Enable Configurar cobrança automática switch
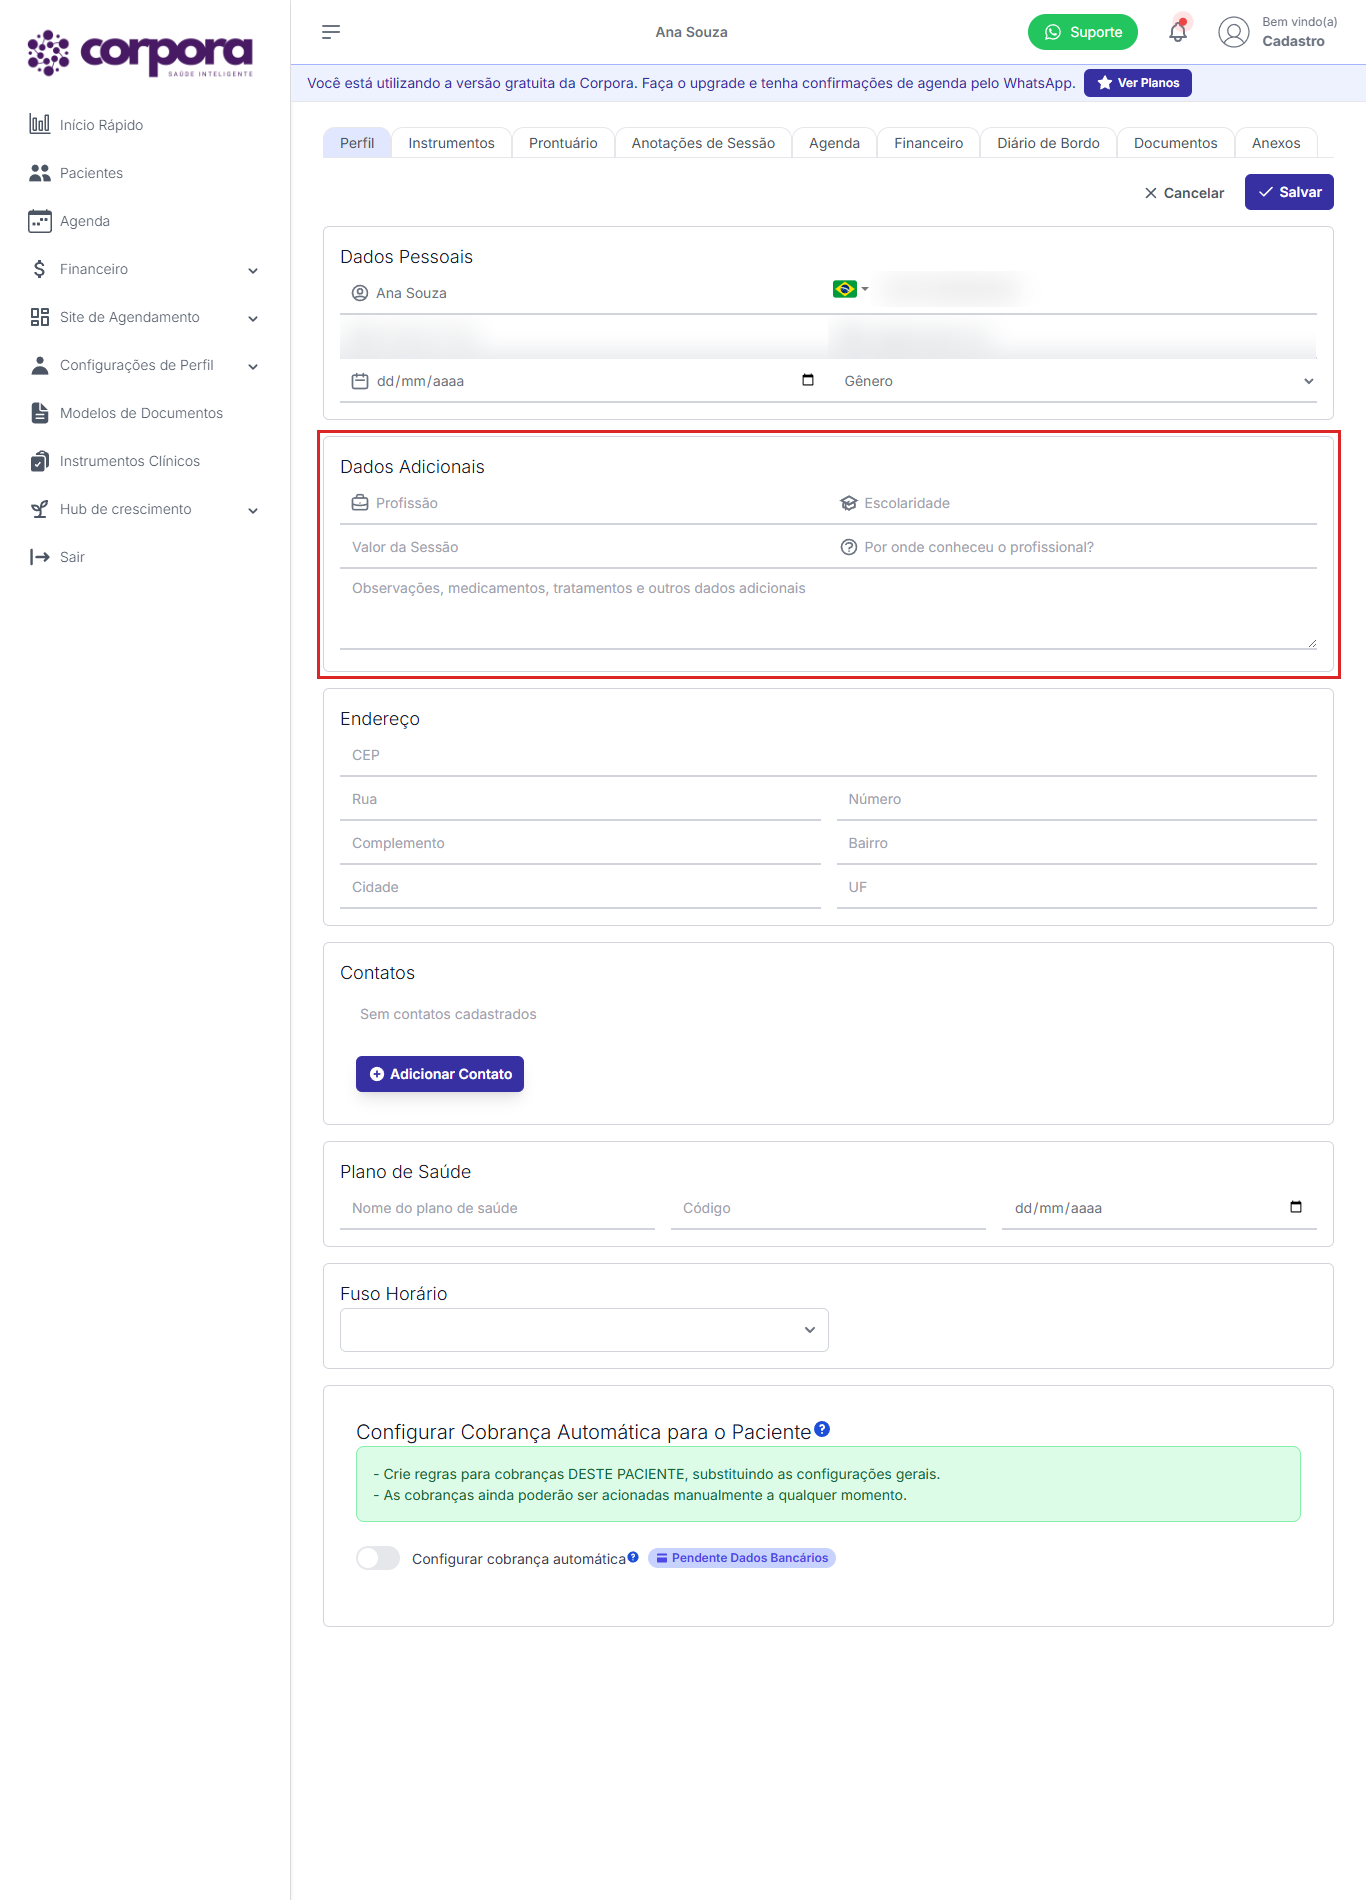The width and height of the screenshot is (1366, 1900). 378,1558
